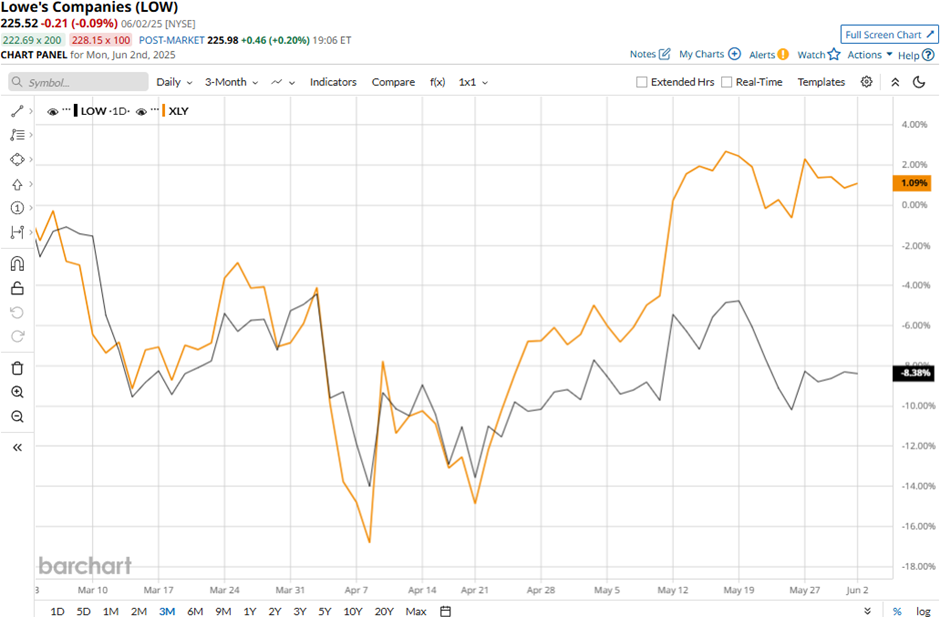Add to Watch star icon
940x617 pixels.
click(834, 55)
